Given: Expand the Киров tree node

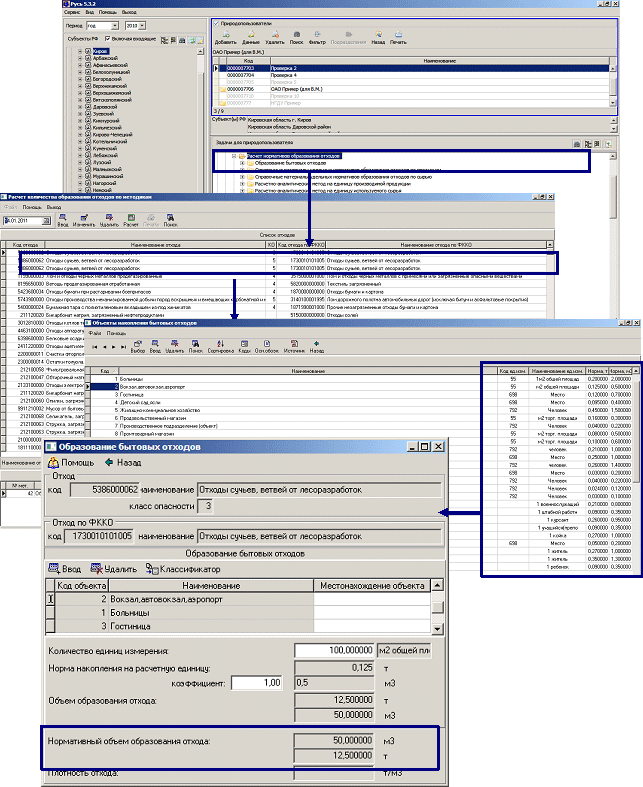Looking at the screenshot, I should pos(80,49).
